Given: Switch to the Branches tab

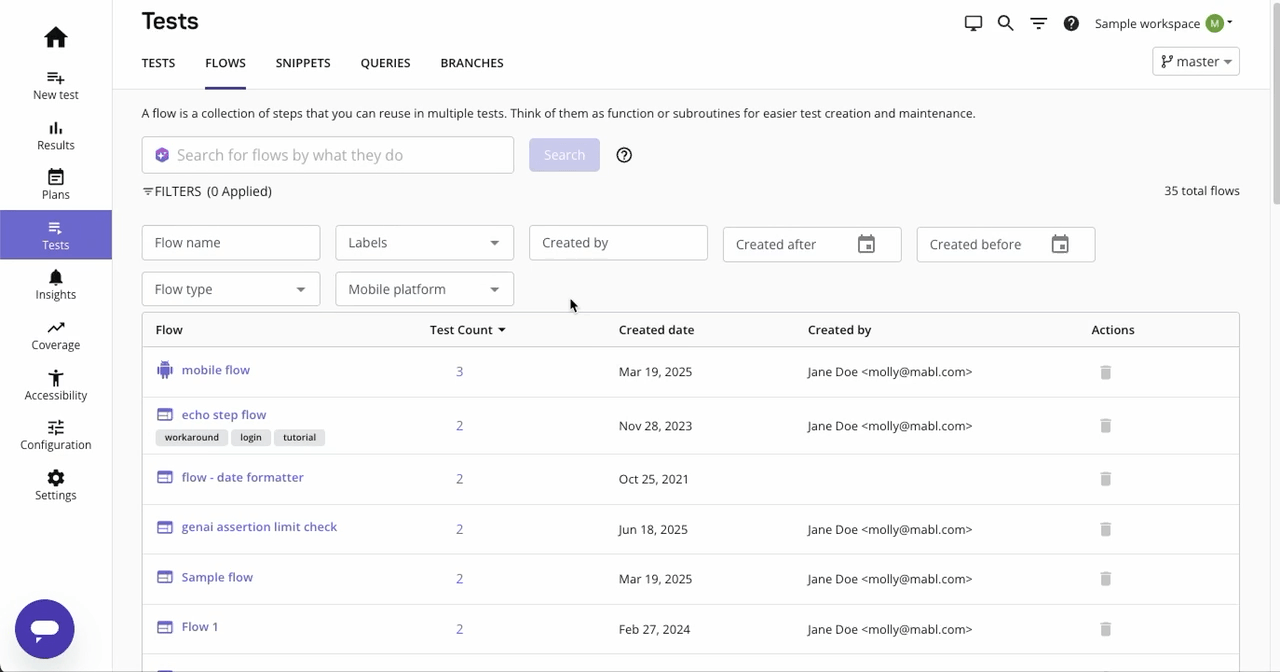Looking at the screenshot, I should [471, 63].
